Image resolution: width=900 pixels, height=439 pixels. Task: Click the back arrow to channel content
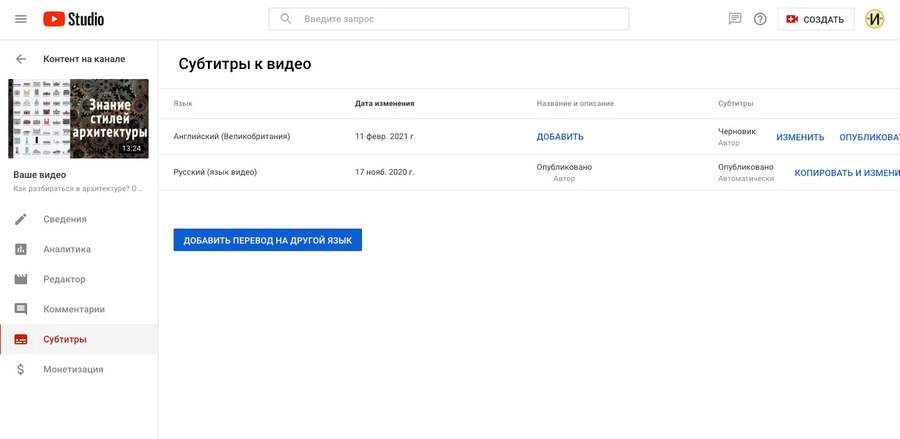click(21, 59)
